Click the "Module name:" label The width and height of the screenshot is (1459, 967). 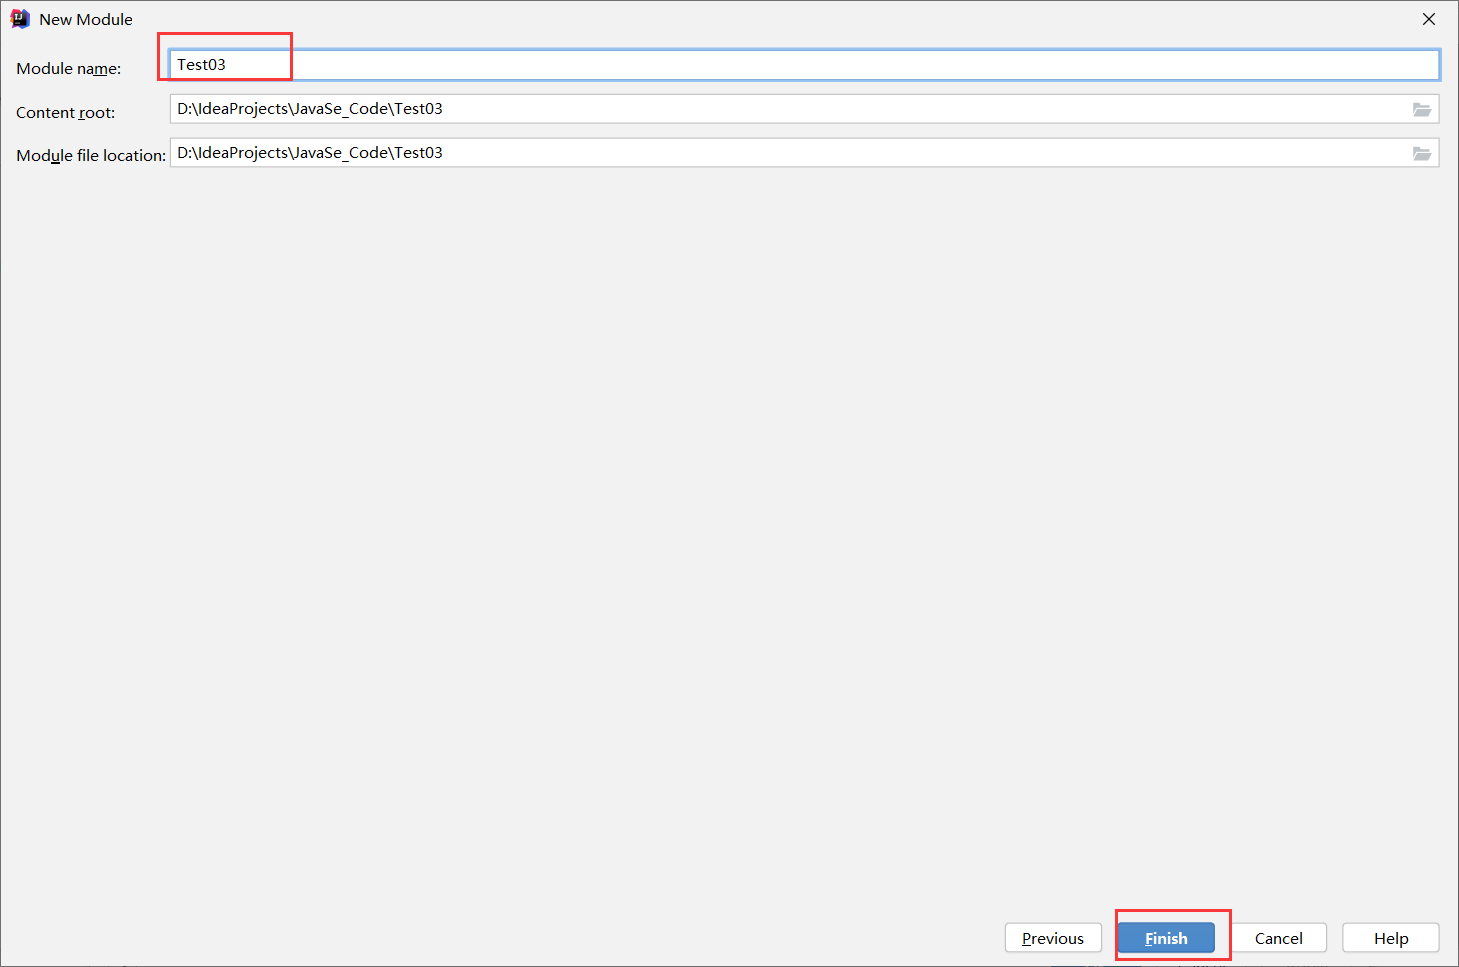(69, 68)
